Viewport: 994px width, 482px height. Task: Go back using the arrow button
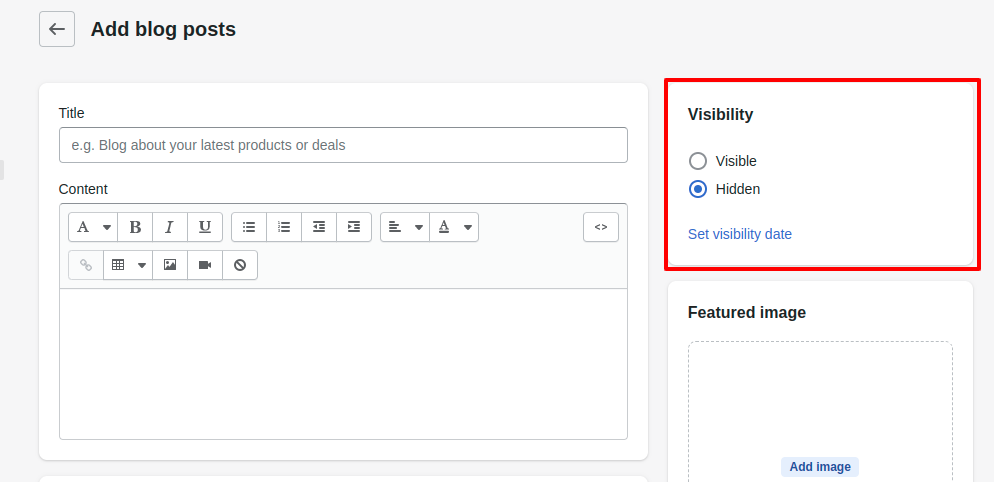point(57,29)
